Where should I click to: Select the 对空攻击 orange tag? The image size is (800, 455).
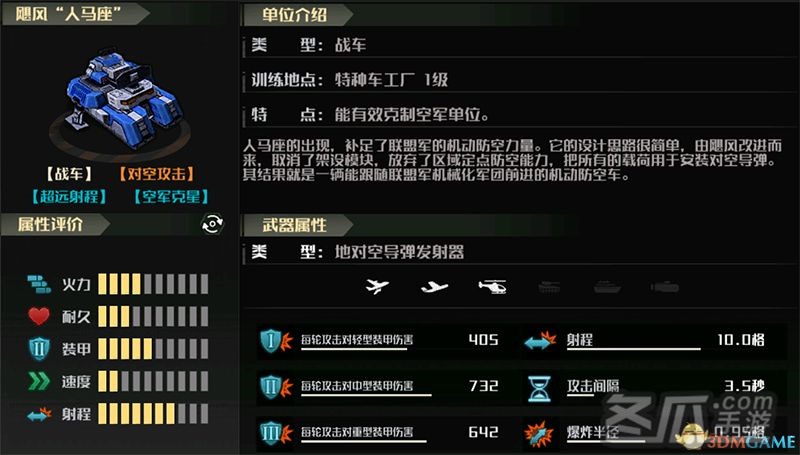tap(157, 174)
